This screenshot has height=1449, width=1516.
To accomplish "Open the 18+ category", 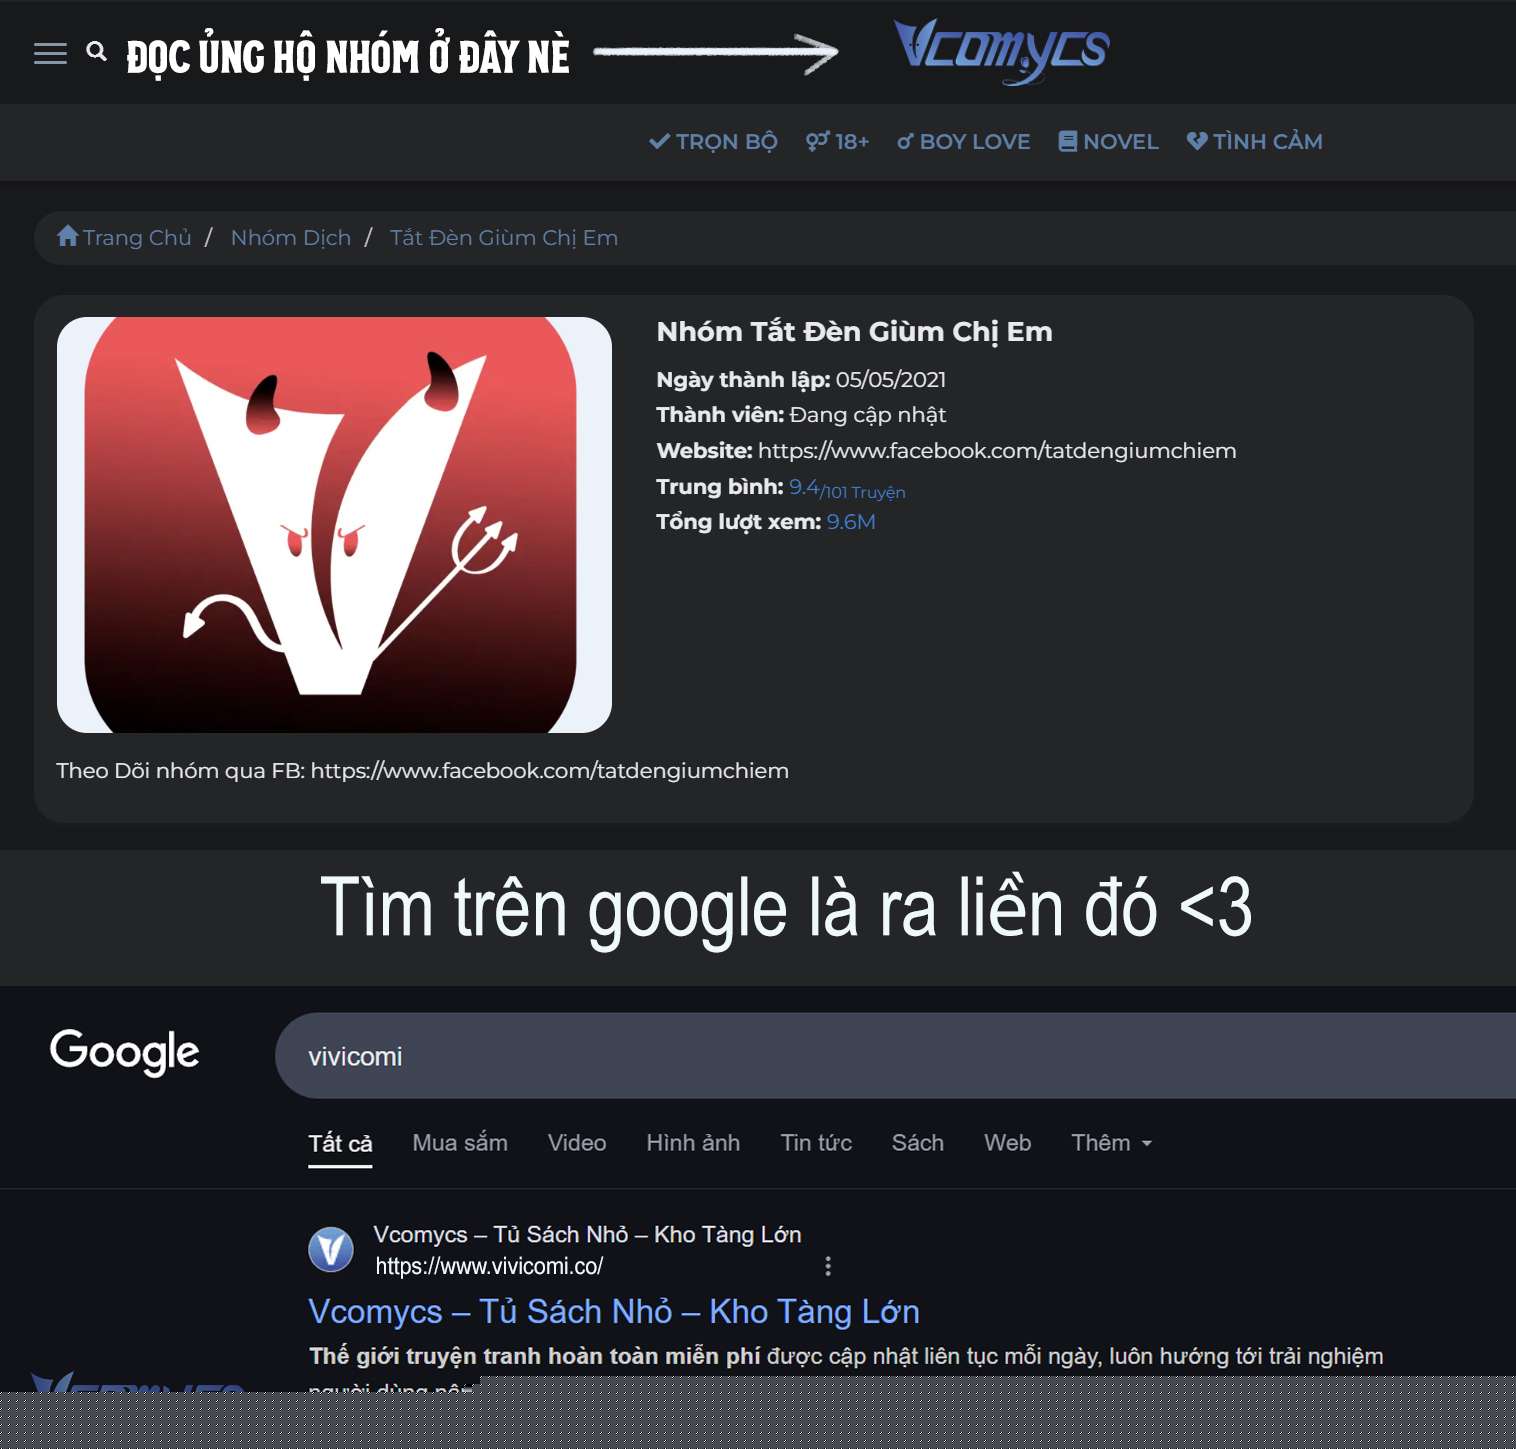I will coord(838,142).
